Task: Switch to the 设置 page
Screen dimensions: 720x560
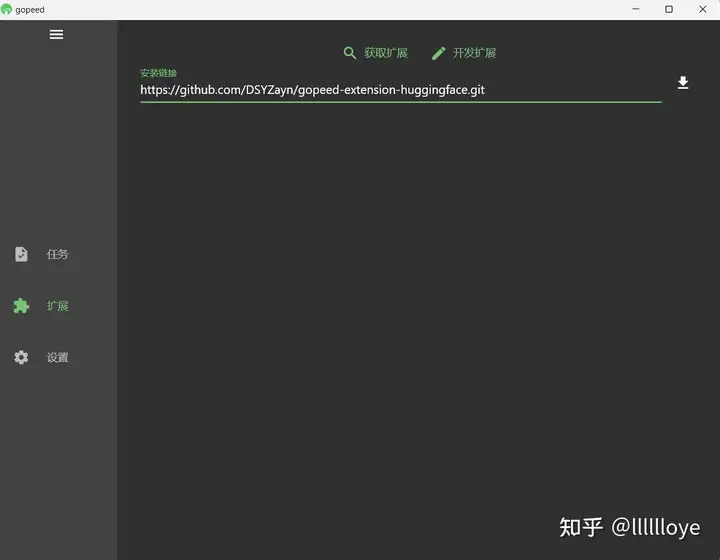Action: point(58,357)
